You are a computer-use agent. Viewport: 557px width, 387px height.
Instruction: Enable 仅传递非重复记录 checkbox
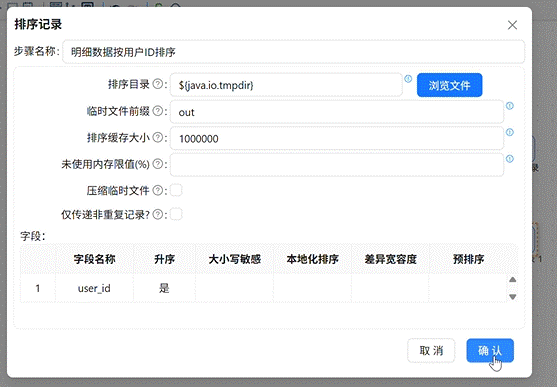176,214
